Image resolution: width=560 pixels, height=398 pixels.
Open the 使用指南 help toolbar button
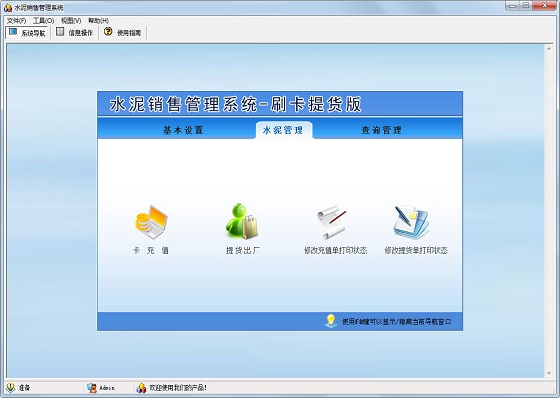pyautogui.click(x=122, y=33)
